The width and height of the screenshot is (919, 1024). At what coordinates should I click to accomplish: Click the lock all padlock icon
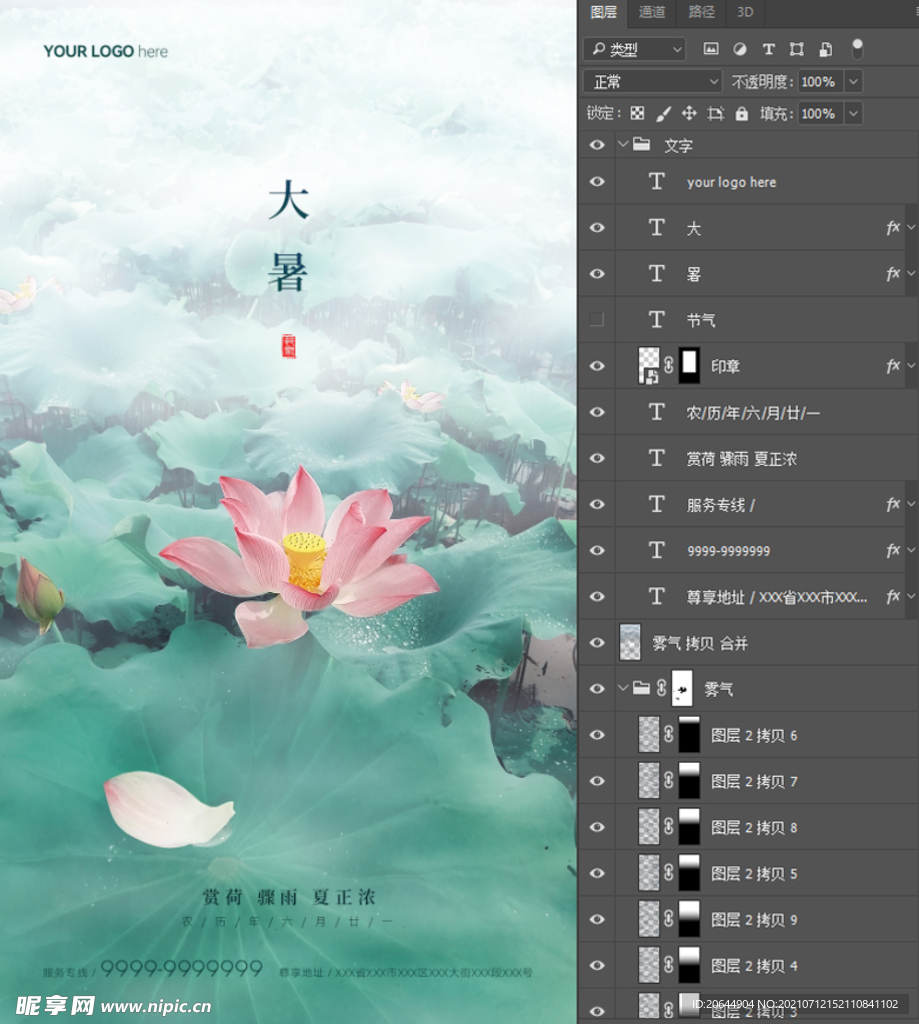pos(740,113)
